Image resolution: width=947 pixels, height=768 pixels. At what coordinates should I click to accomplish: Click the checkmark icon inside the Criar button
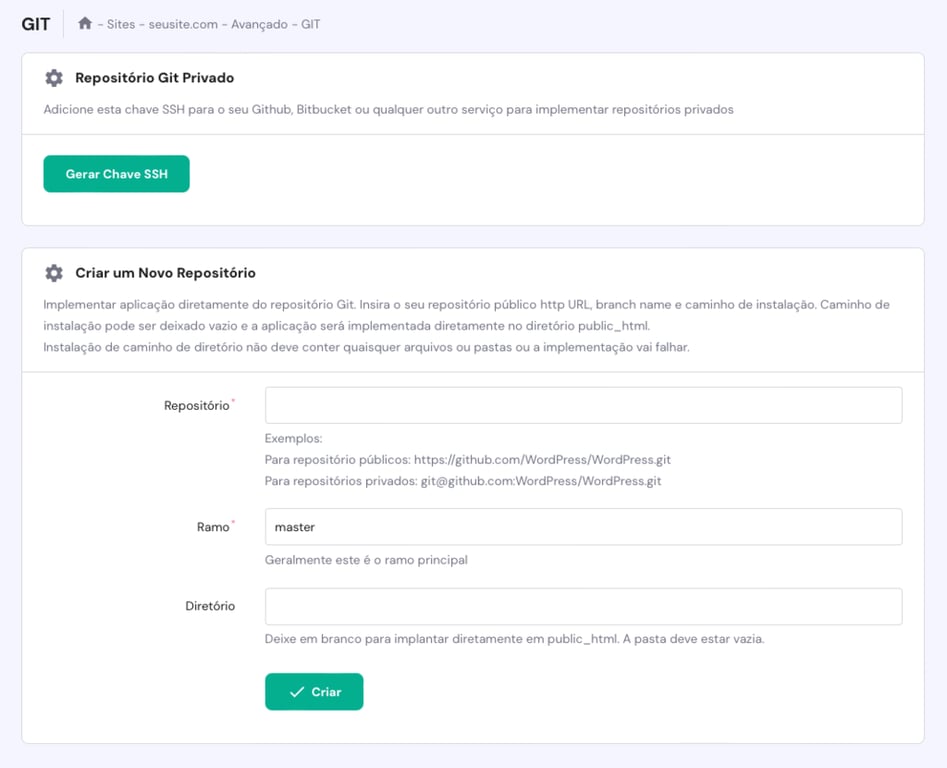pyautogui.click(x=297, y=691)
